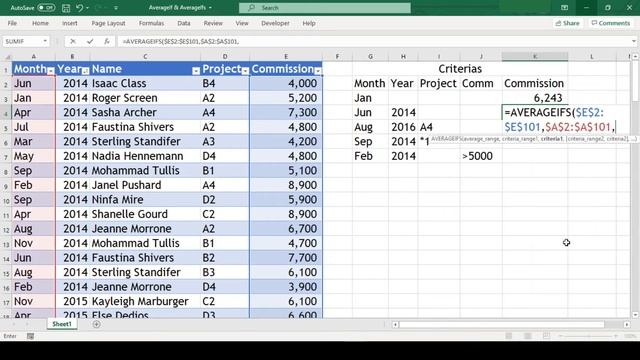Switch to Page Layout view icon
This screenshot has width=640, height=360.
(527, 336)
